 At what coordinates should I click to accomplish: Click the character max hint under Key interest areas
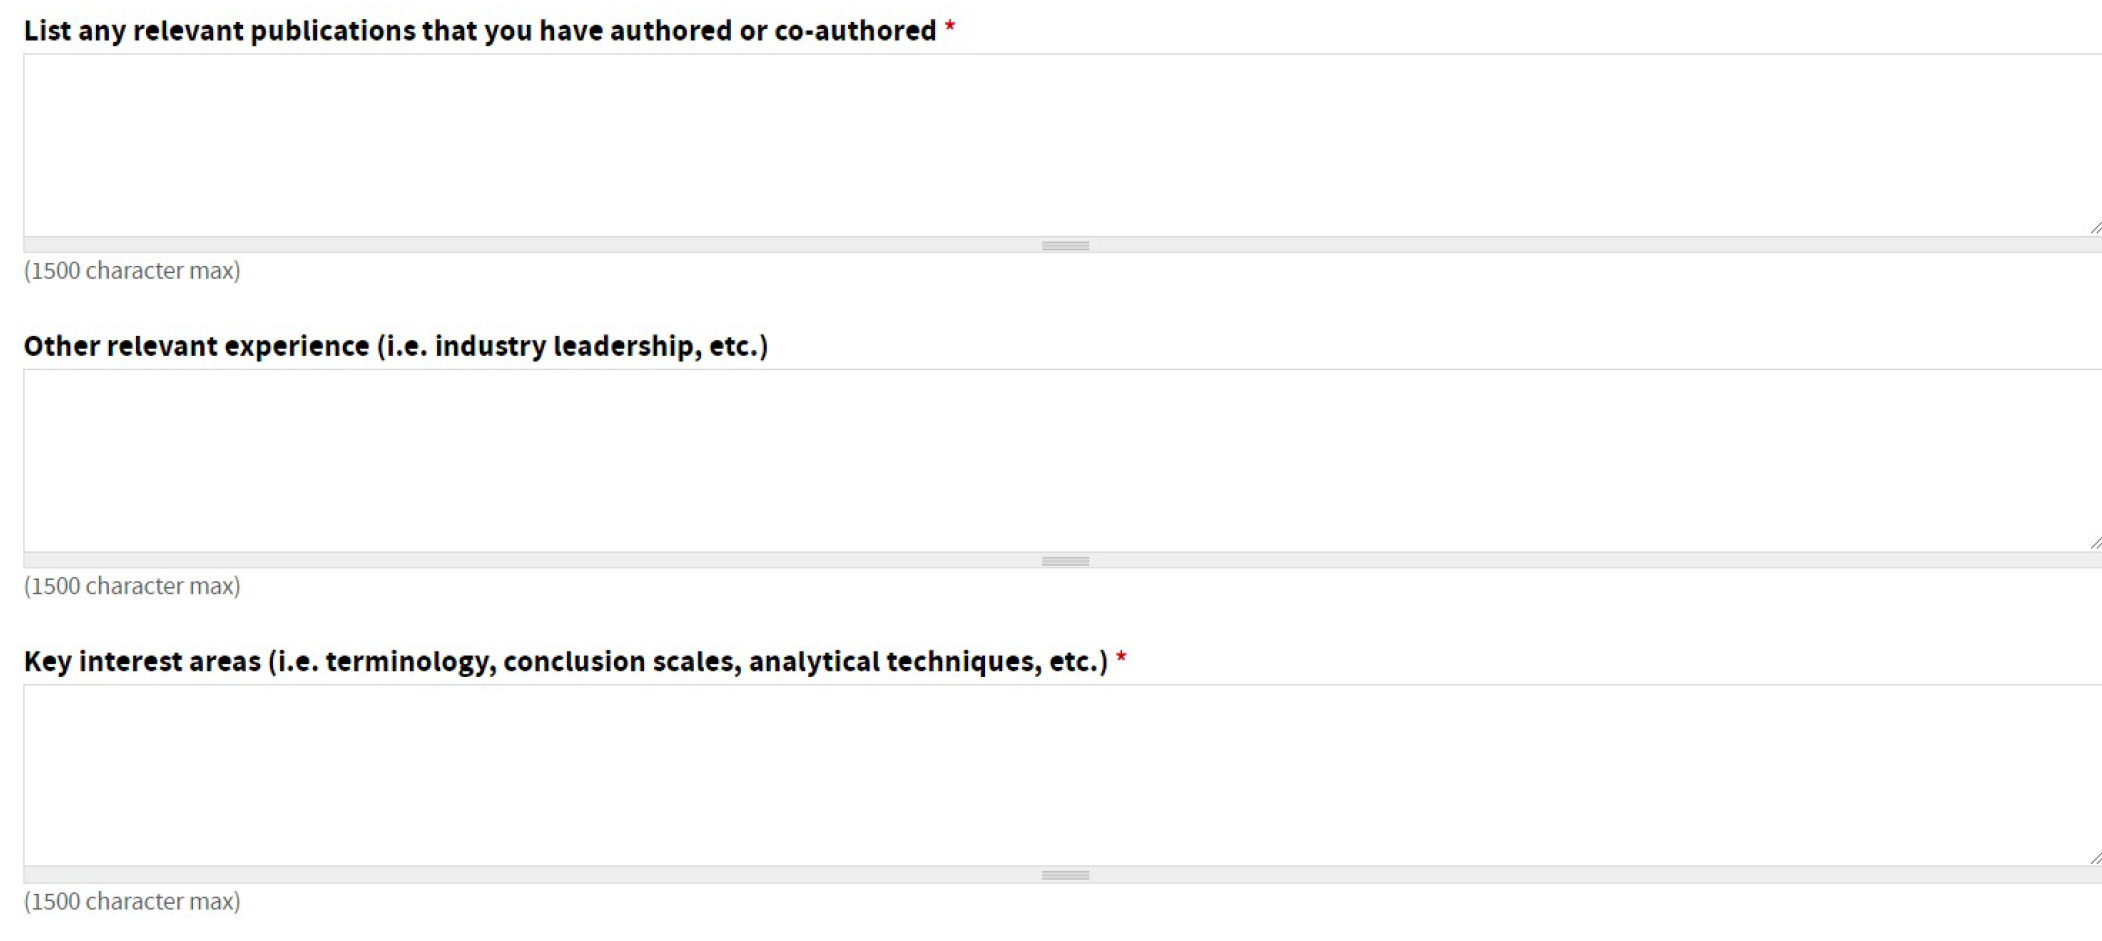click(132, 902)
